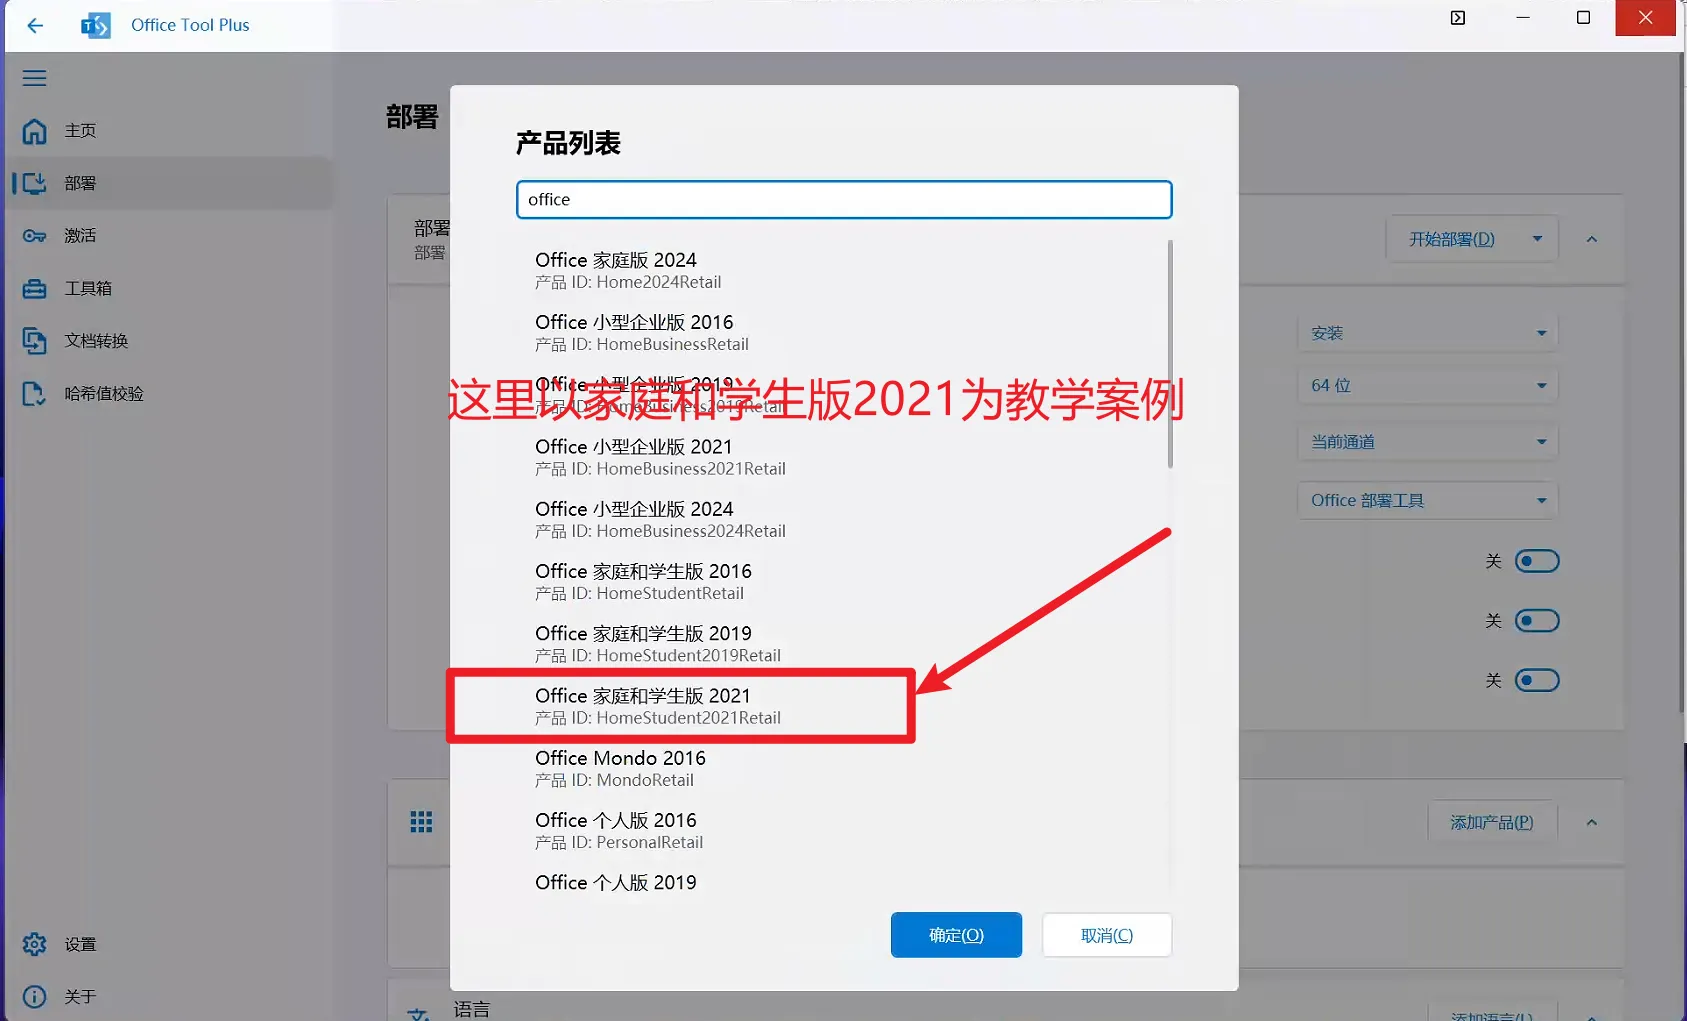Click the 设置 gear icon
1687x1021 pixels.
(x=35, y=944)
